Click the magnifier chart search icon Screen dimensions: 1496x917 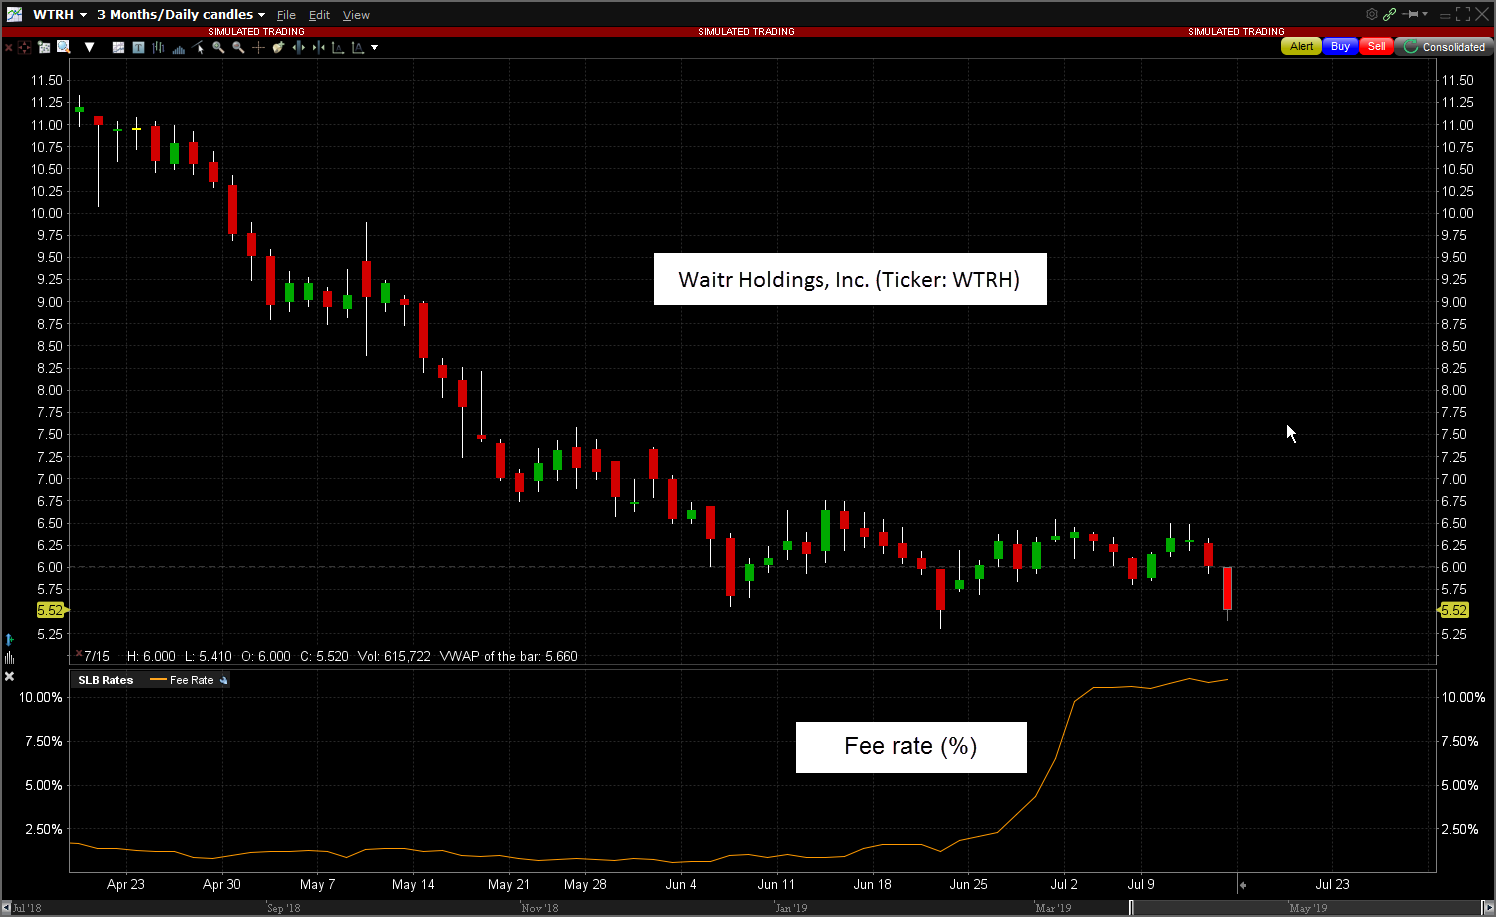[64, 47]
